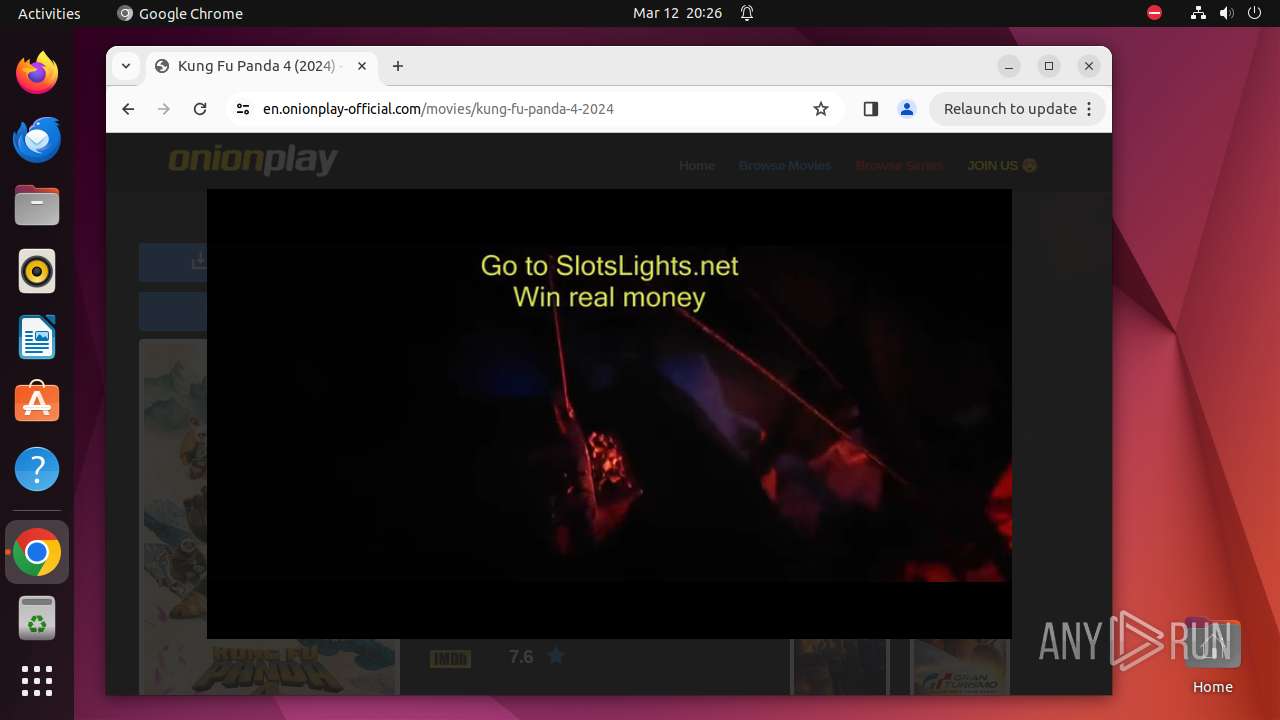Go forward in Chrome history
This screenshot has width=1280, height=720.
click(164, 109)
